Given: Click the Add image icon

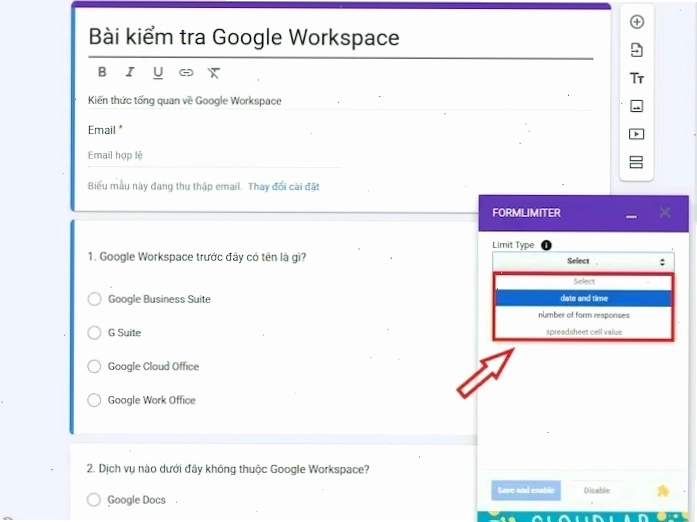Looking at the screenshot, I should (637, 106).
